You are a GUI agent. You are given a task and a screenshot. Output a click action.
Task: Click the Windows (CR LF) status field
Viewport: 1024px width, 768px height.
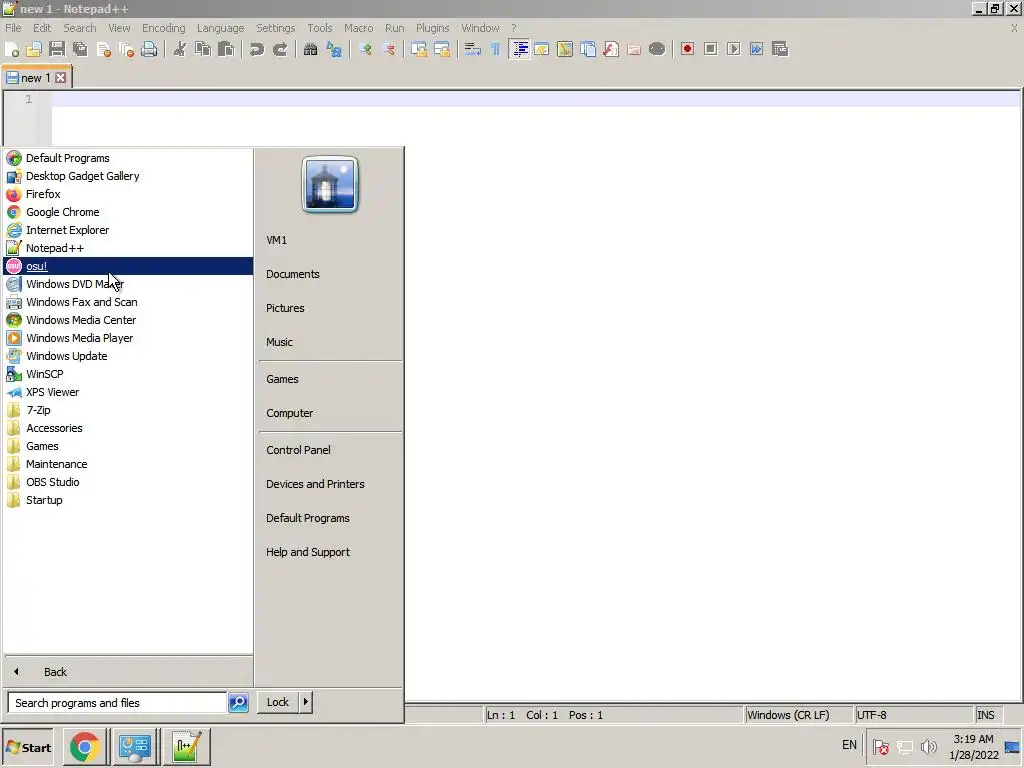click(798, 715)
